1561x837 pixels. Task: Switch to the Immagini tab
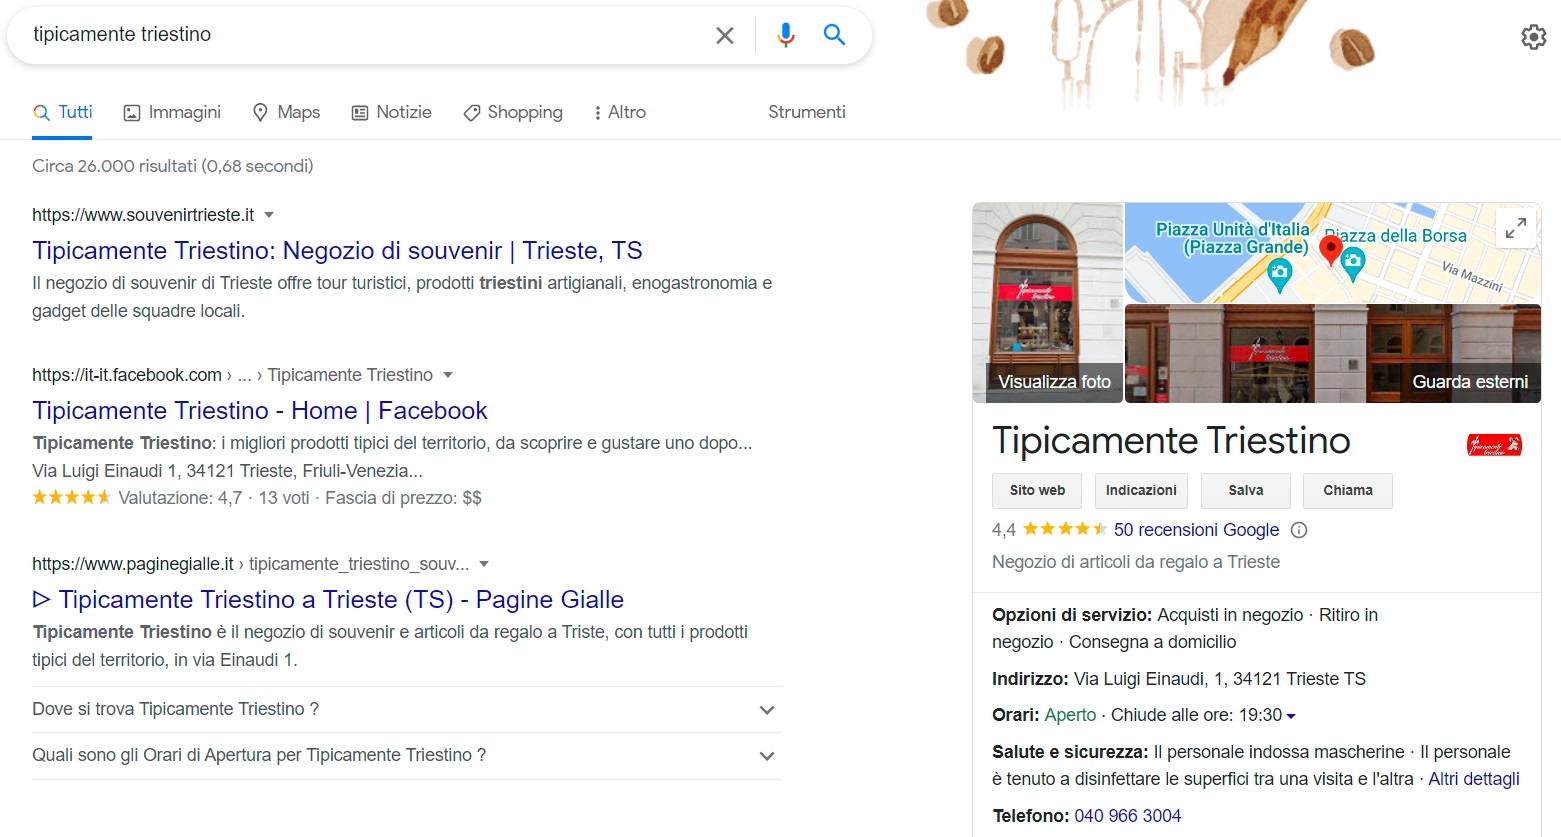tap(172, 112)
